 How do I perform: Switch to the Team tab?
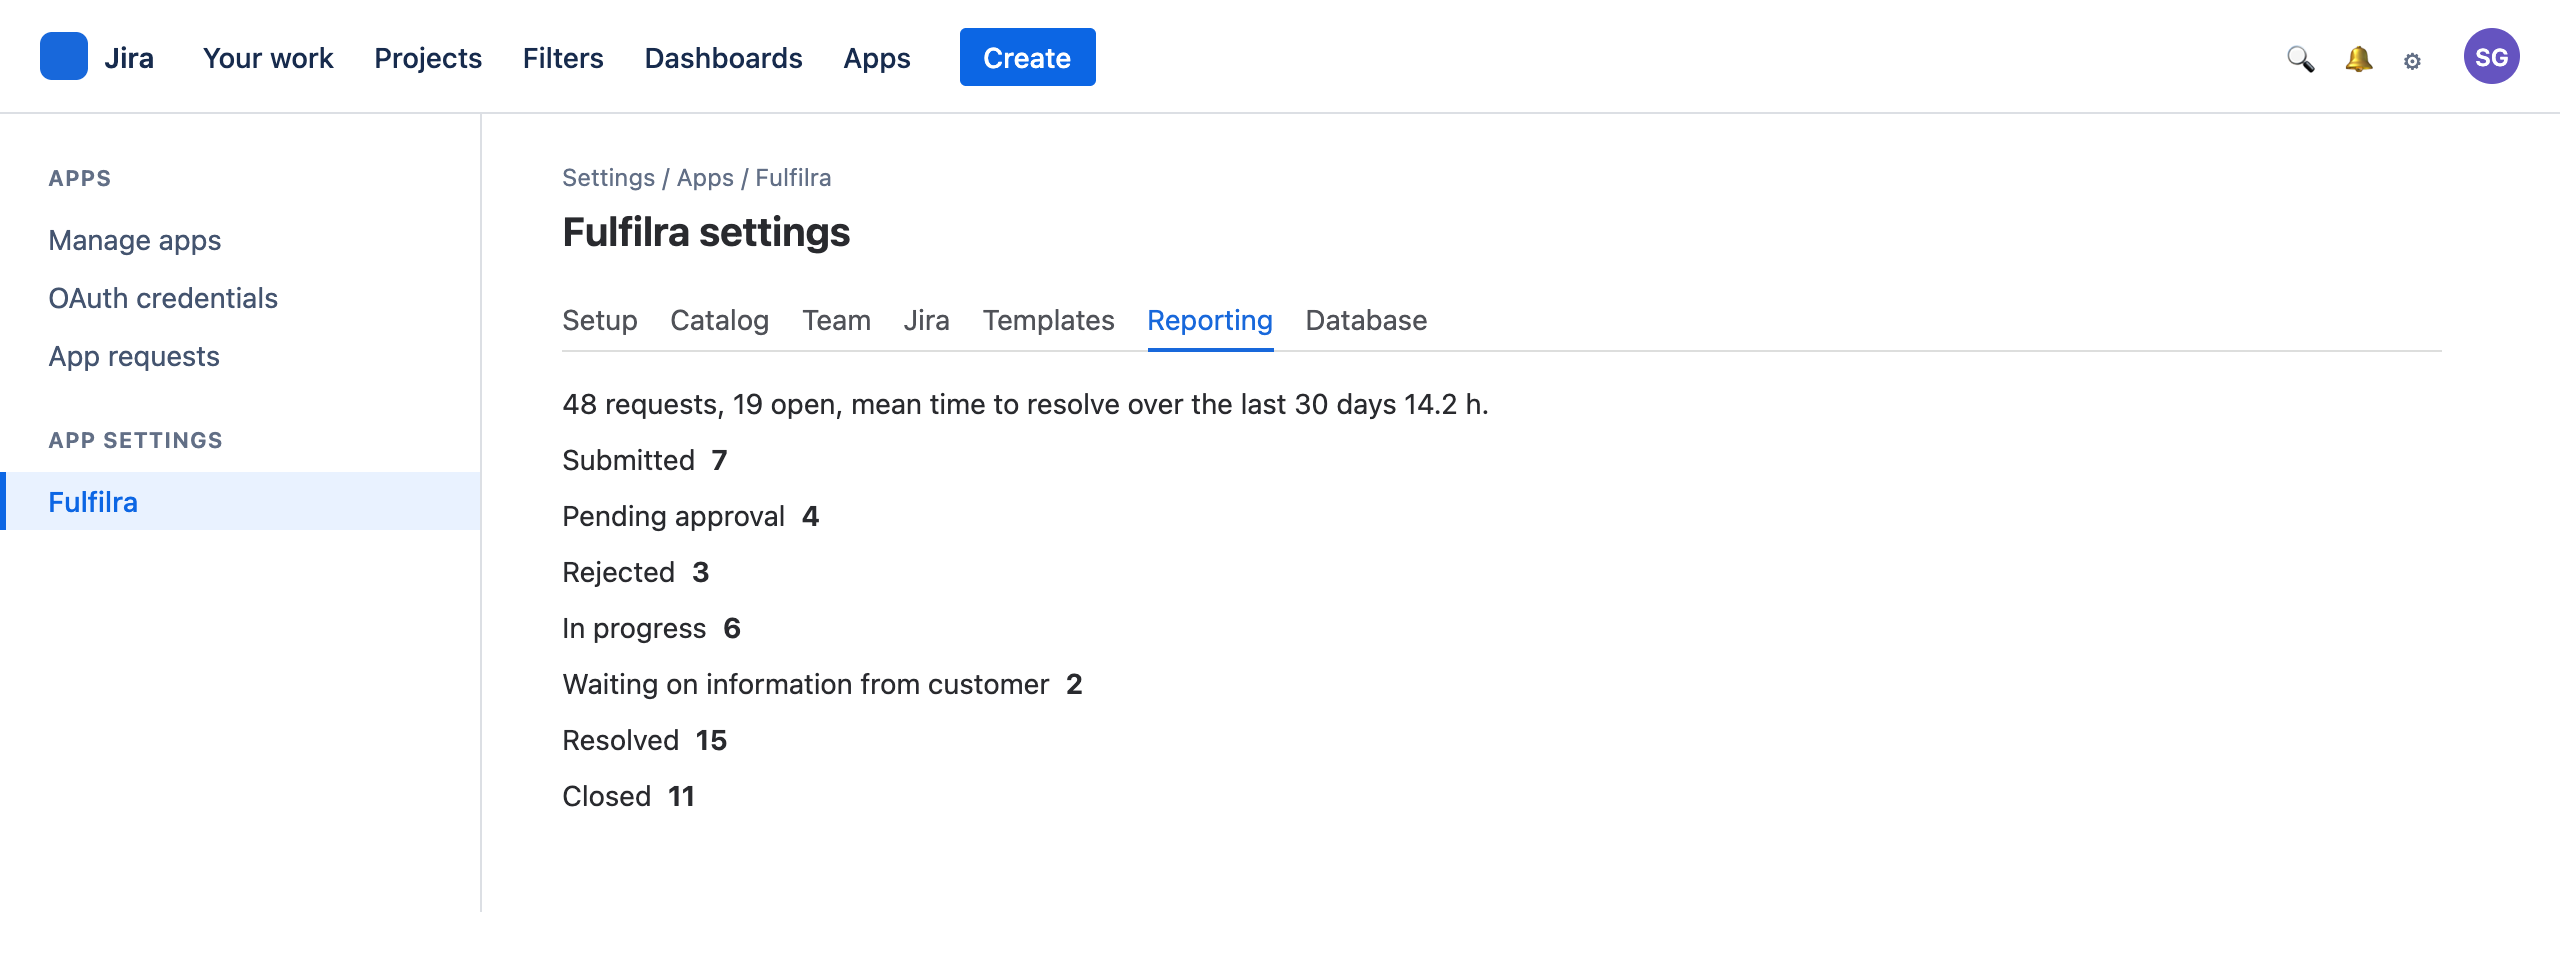(x=836, y=320)
